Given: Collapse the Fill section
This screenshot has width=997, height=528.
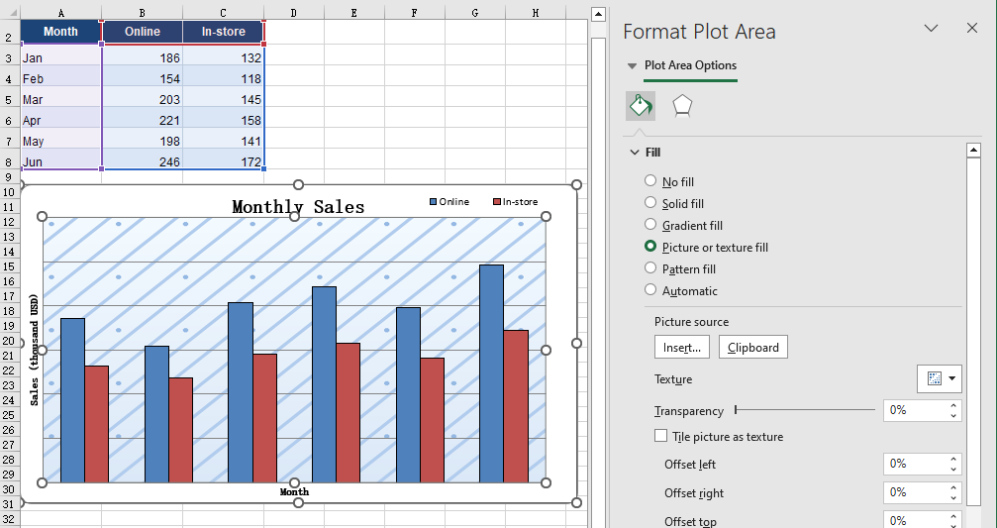Looking at the screenshot, I should [x=635, y=152].
